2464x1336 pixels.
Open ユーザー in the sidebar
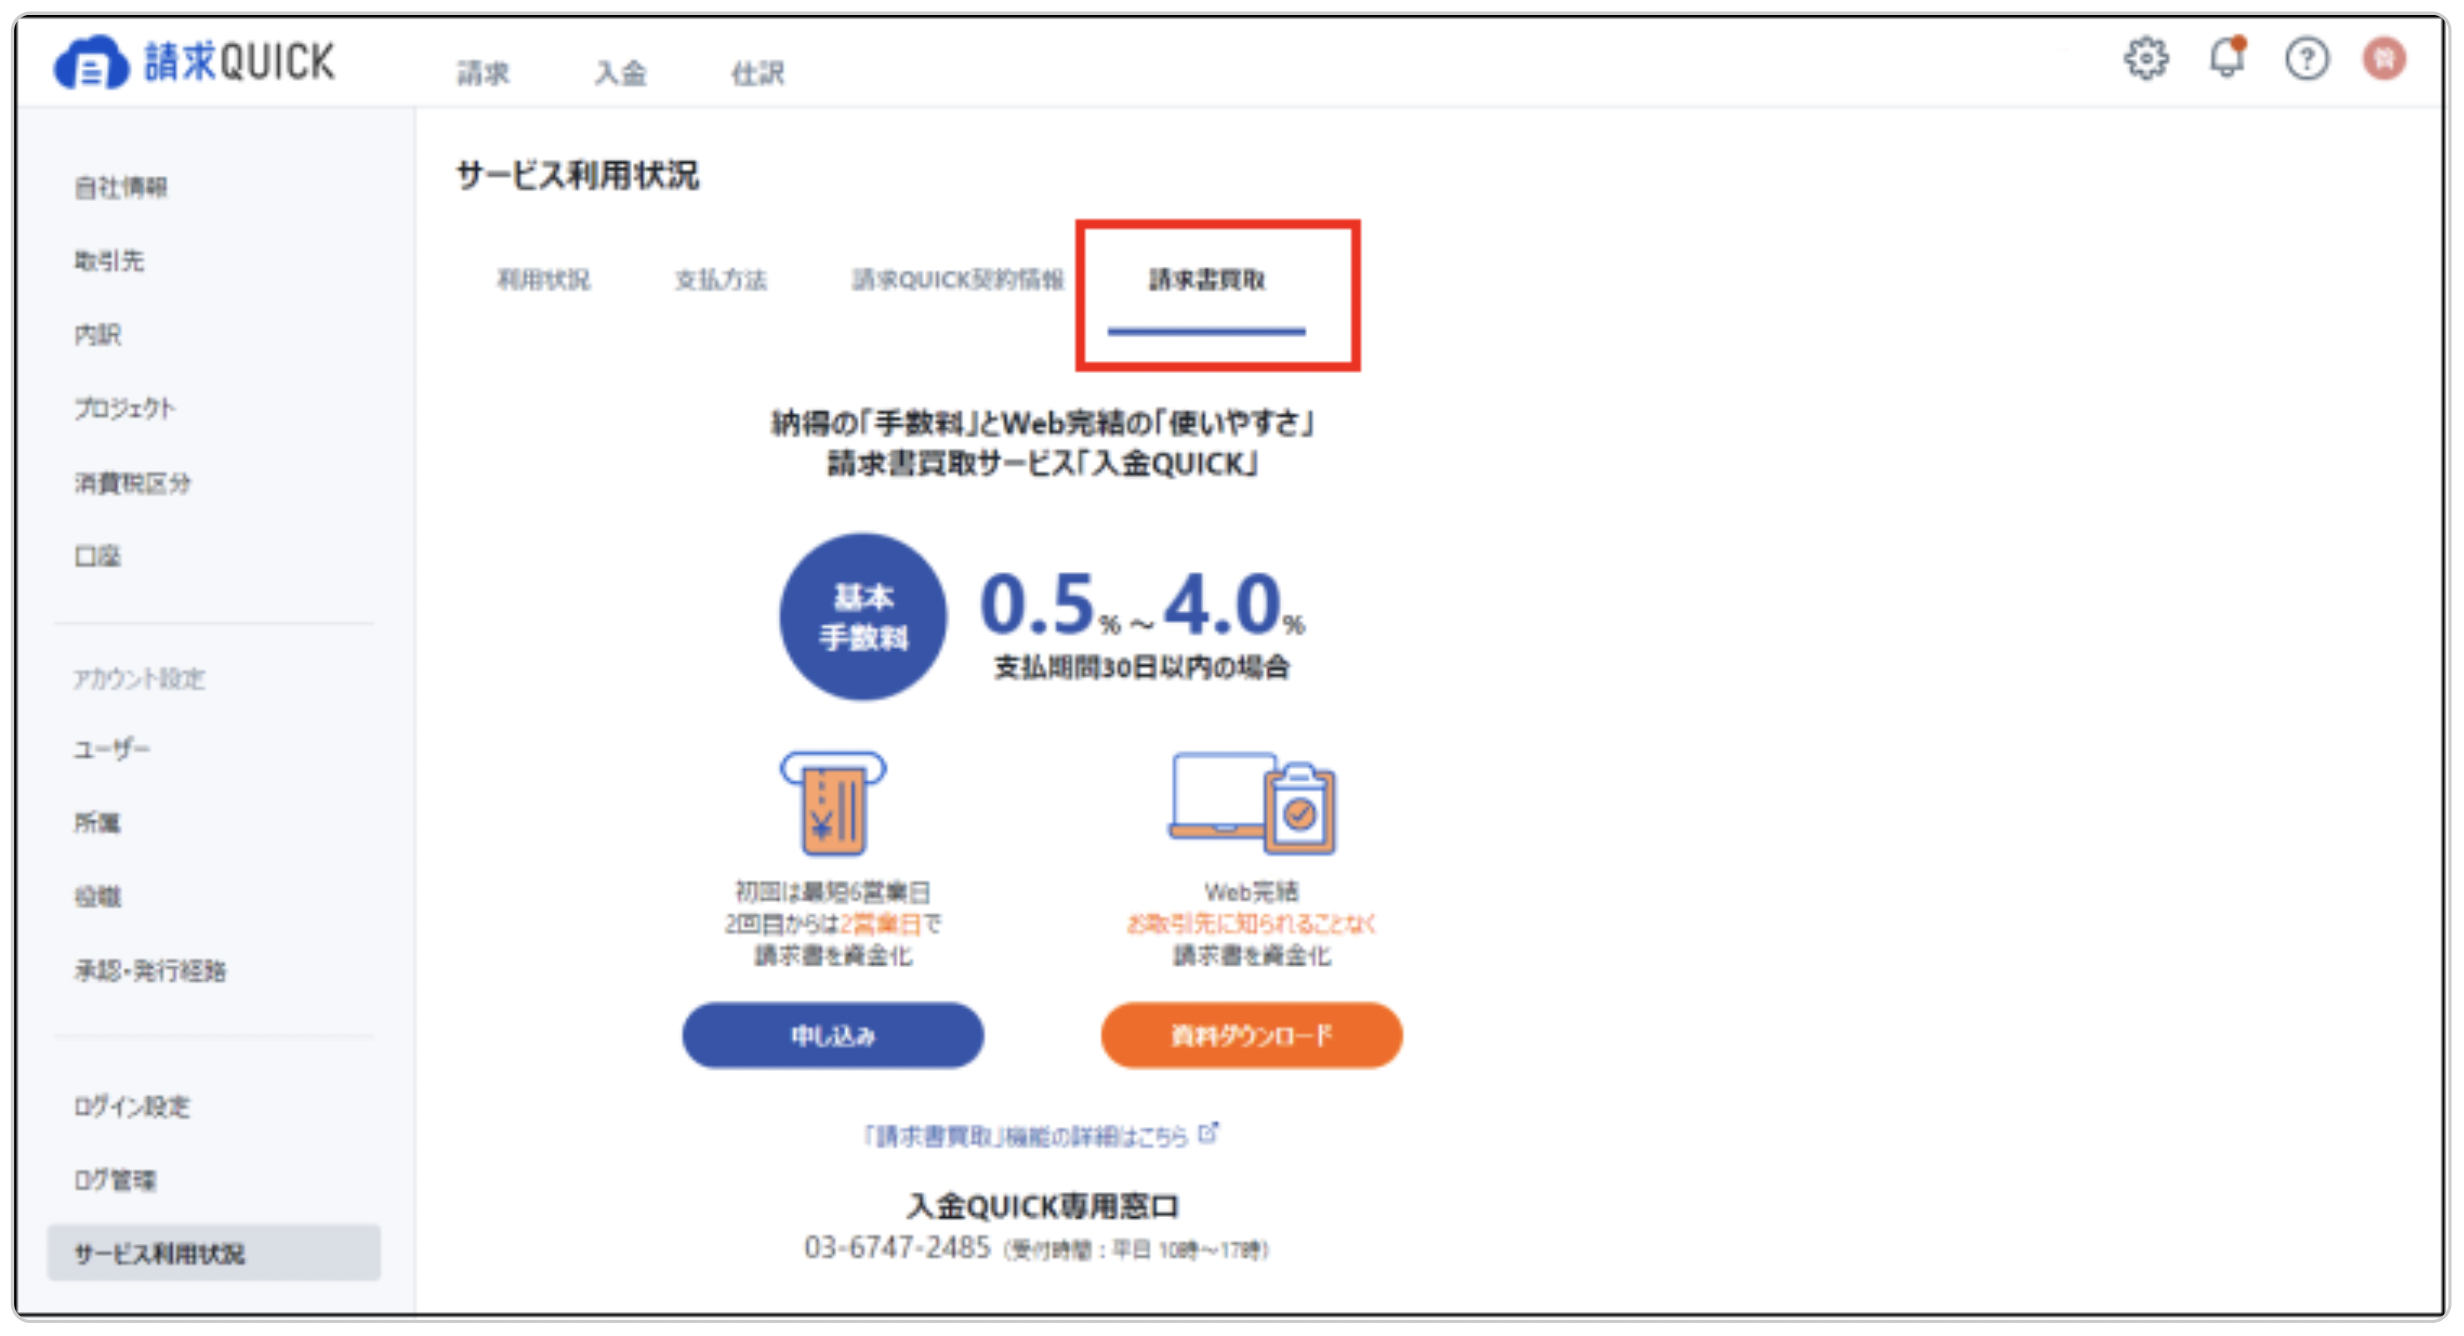pos(111,749)
